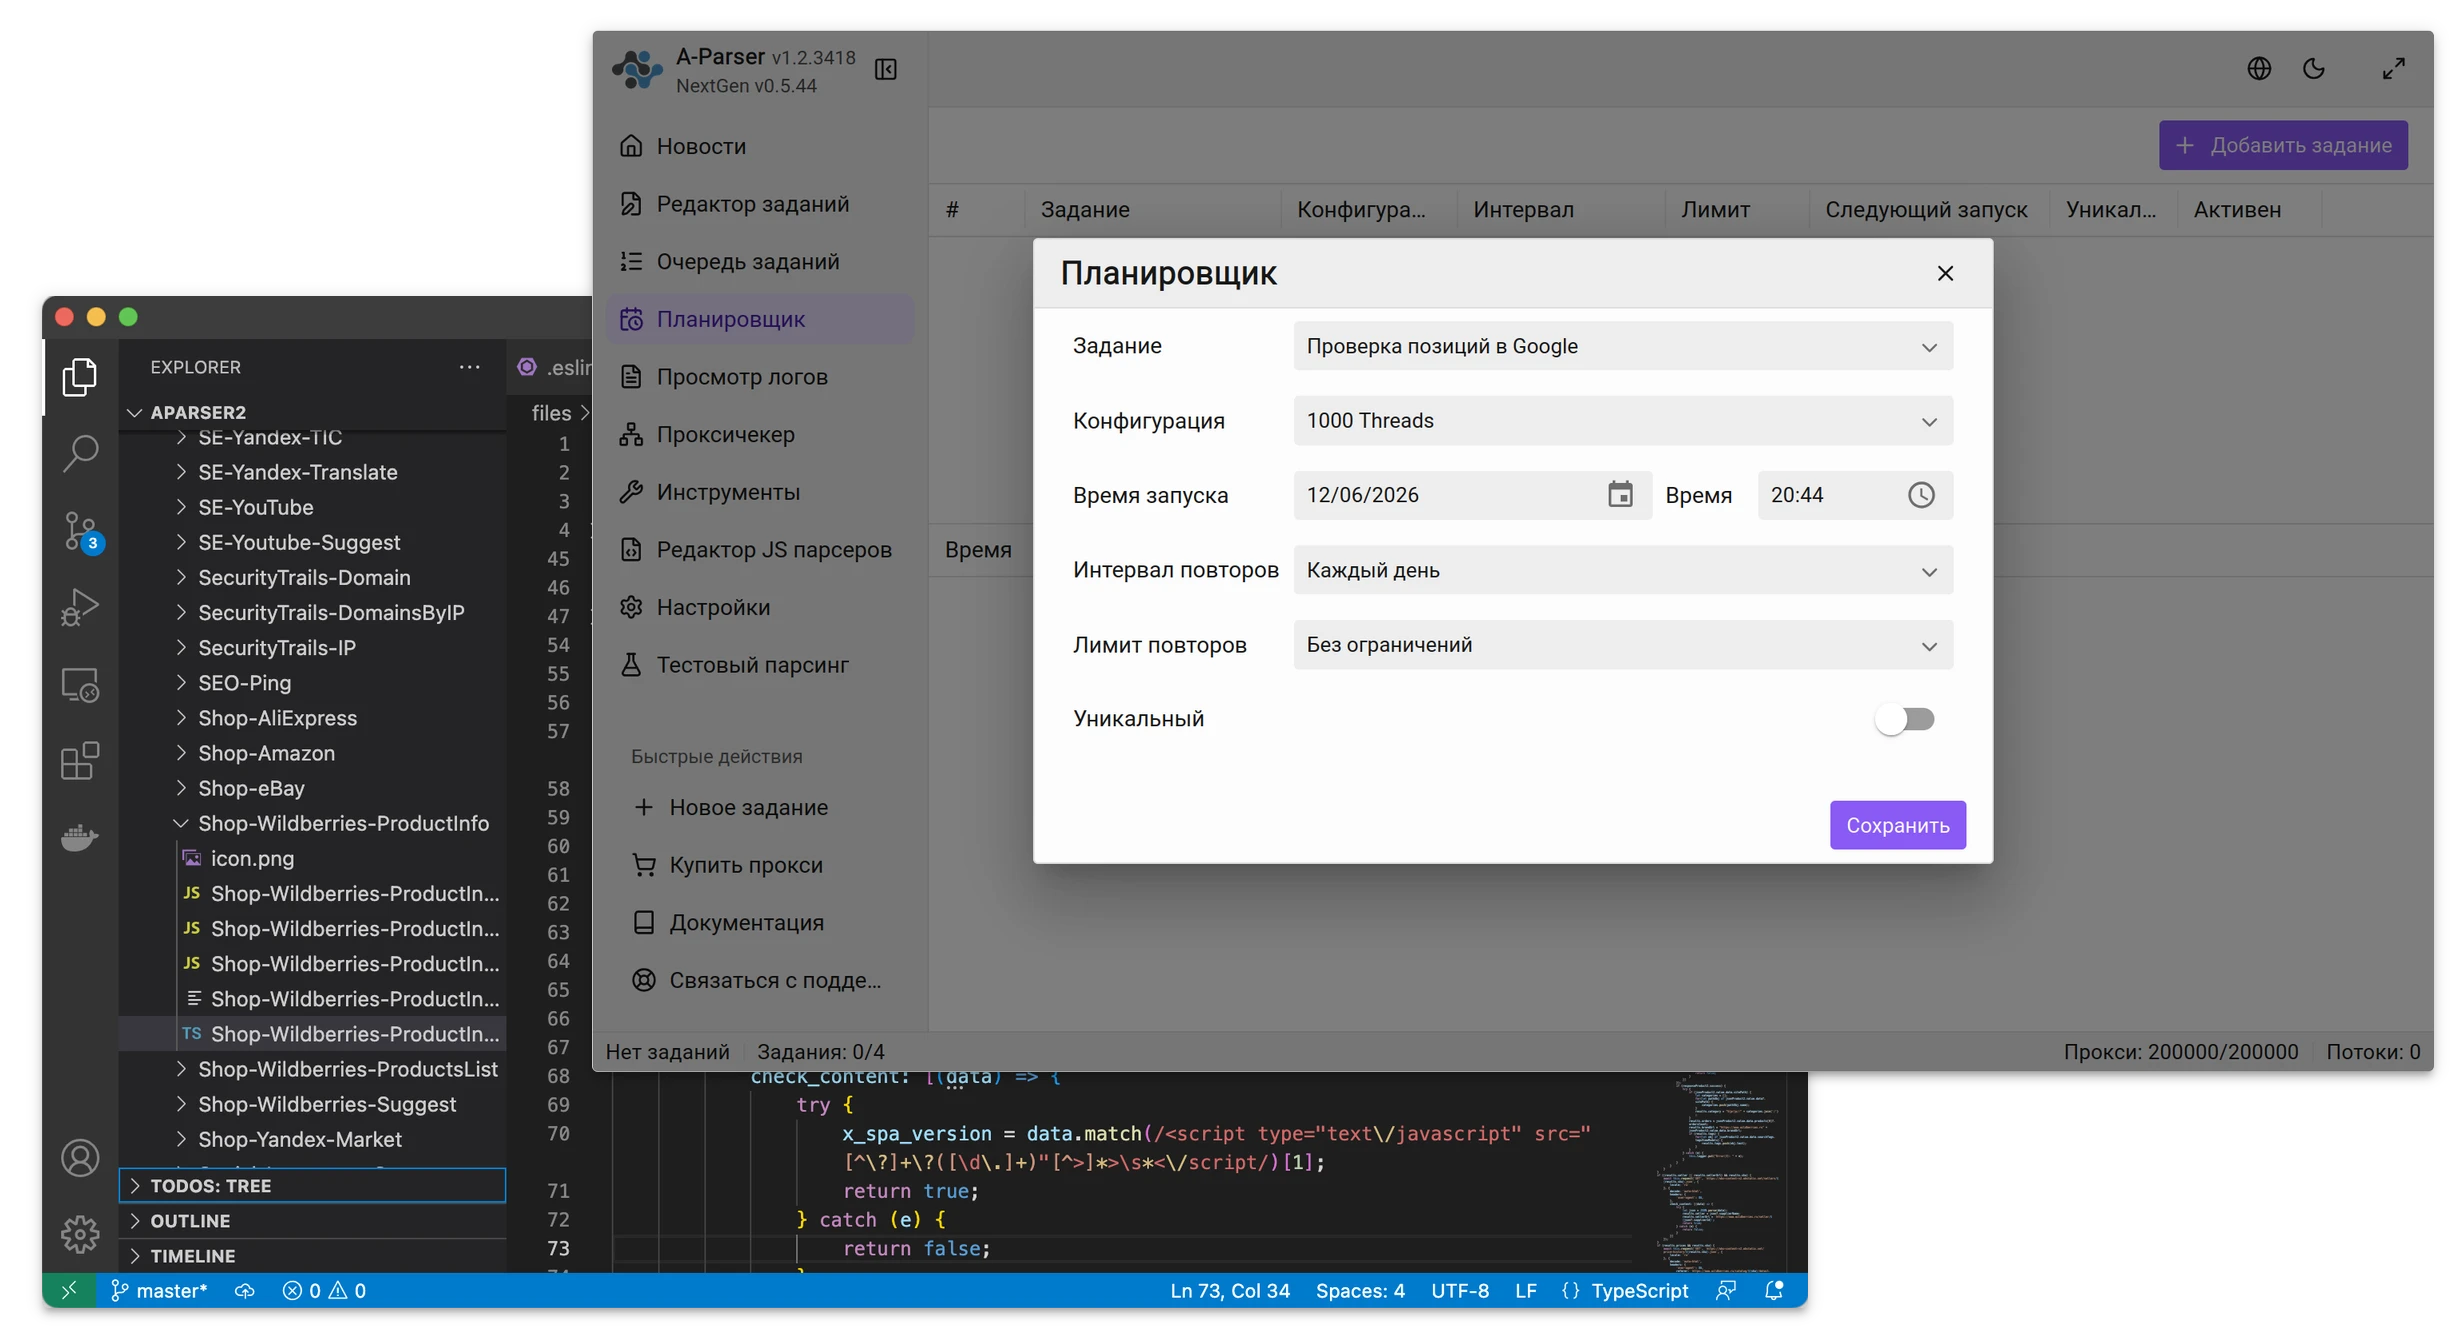This screenshot has width=2464, height=1340.
Task: Click A-Parser logo icon
Action: tap(637, 69)
